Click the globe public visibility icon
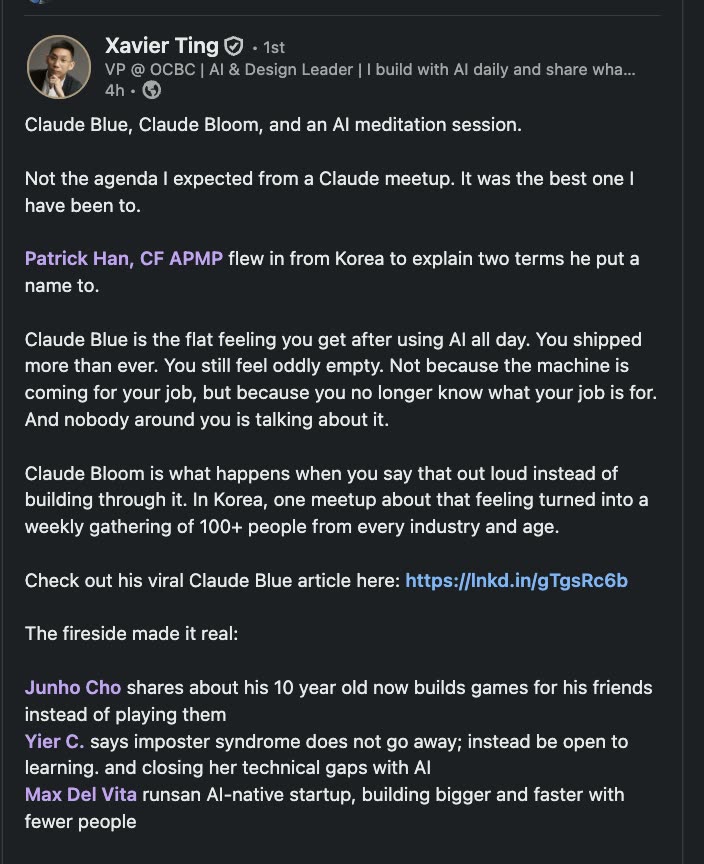Image resolution: width=704 pixels, height=864 pixels. [151, 90]
